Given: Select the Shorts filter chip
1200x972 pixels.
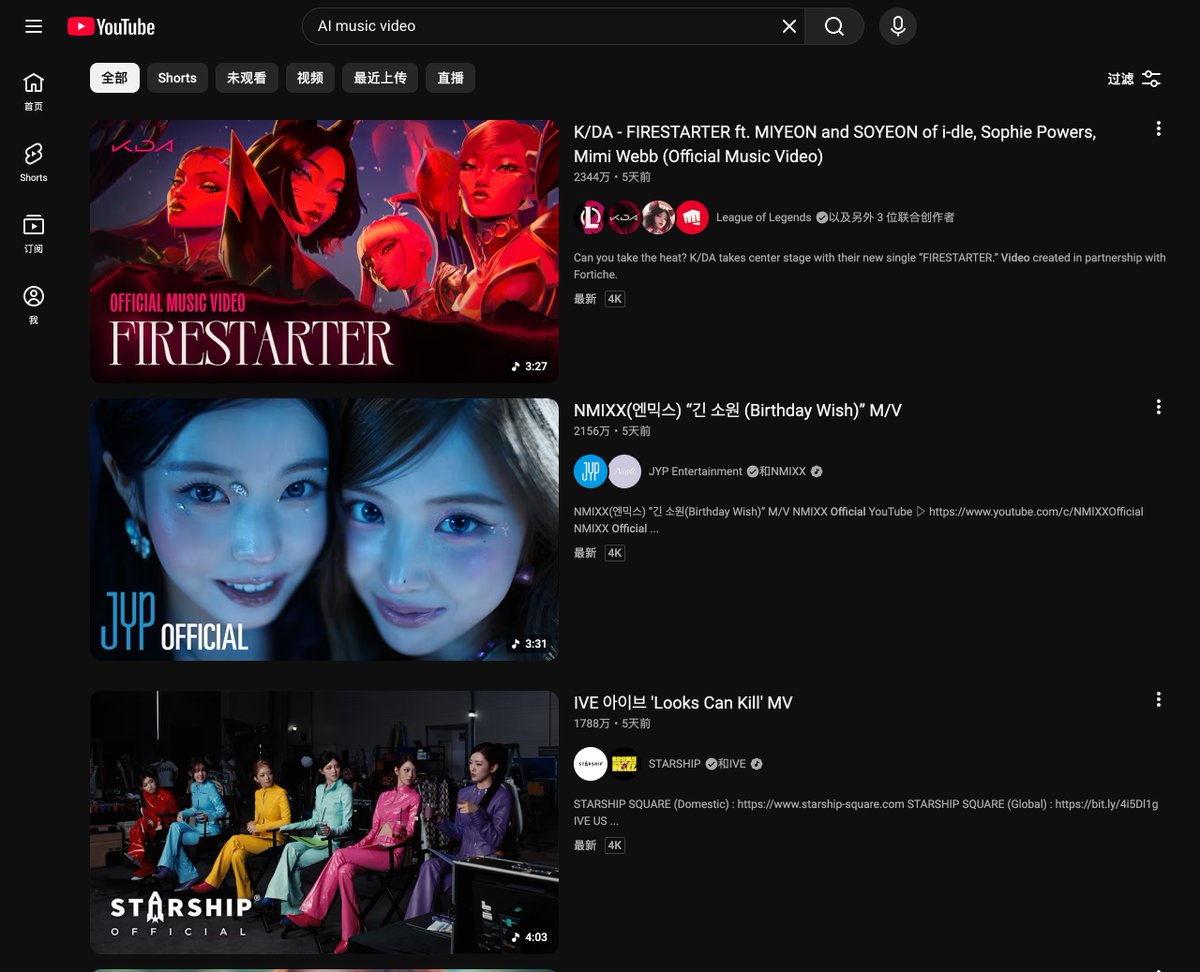Looking at the screenshot, I should coord(177,78).
